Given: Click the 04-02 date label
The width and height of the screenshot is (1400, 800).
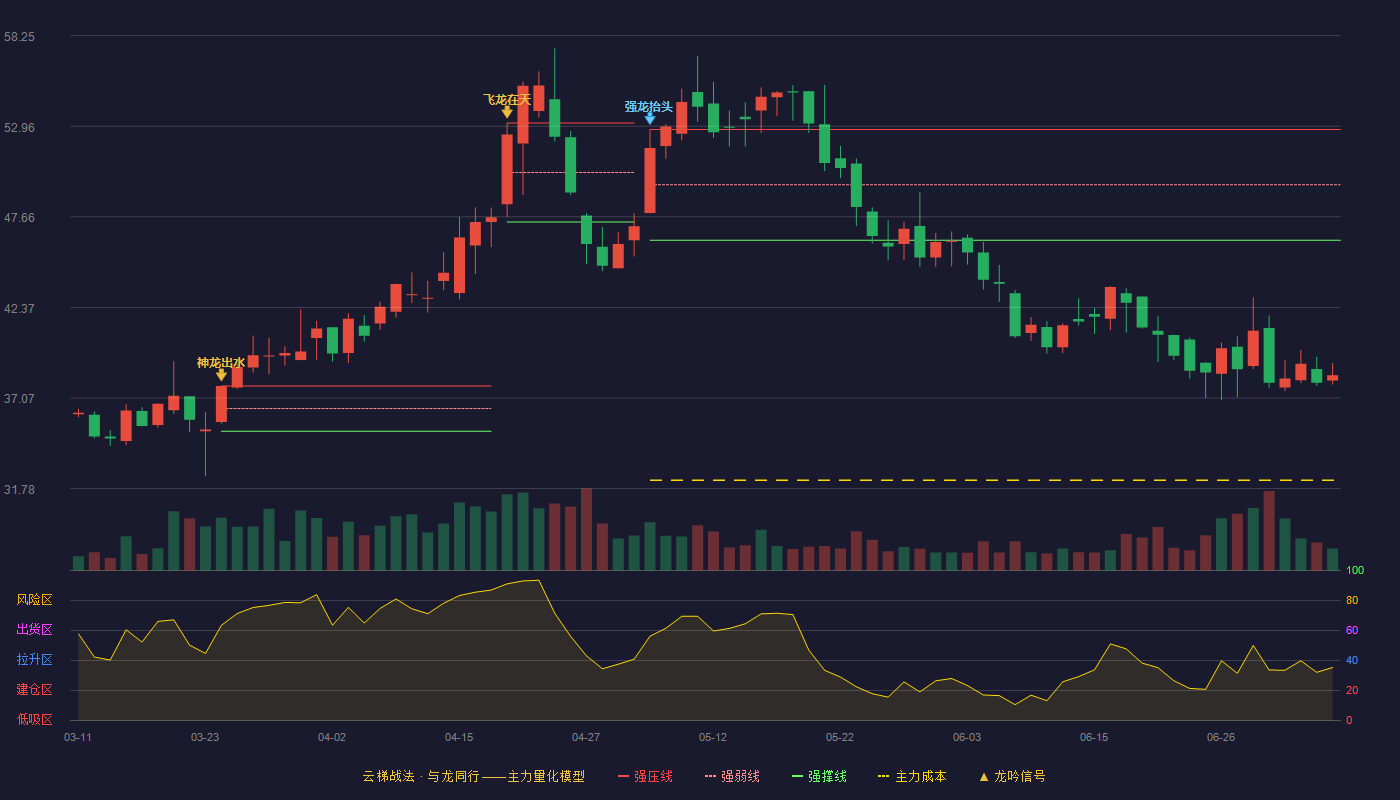Looking at the screenshot, I should pos(332,737).
